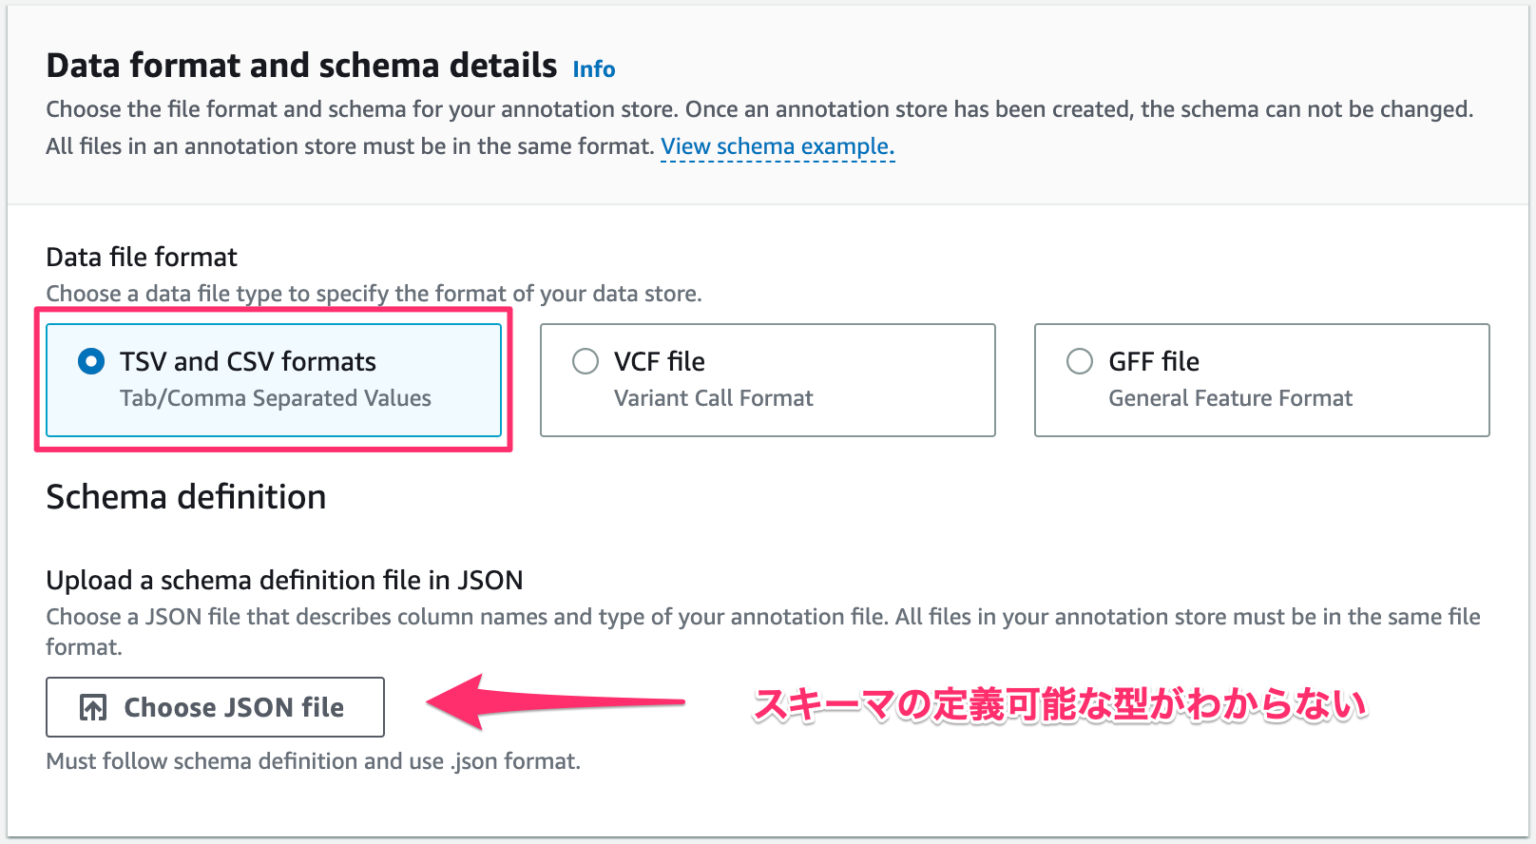Click the GFF General Feature Format card
Viewport: 1536px width, 844px height.
click(x=1261, y=380)
